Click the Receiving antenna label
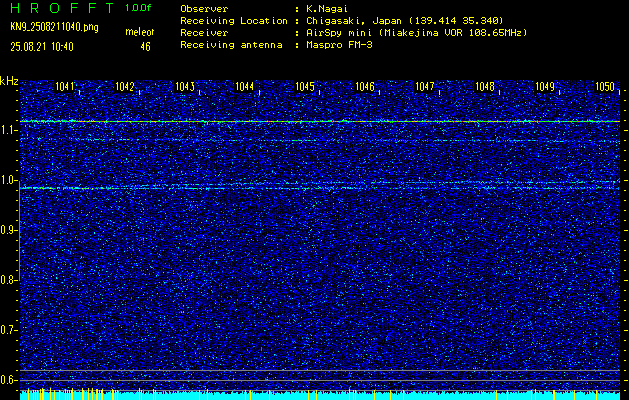This screenshot has width=629, height=400. pyautogui.click(x=231, y=45)
